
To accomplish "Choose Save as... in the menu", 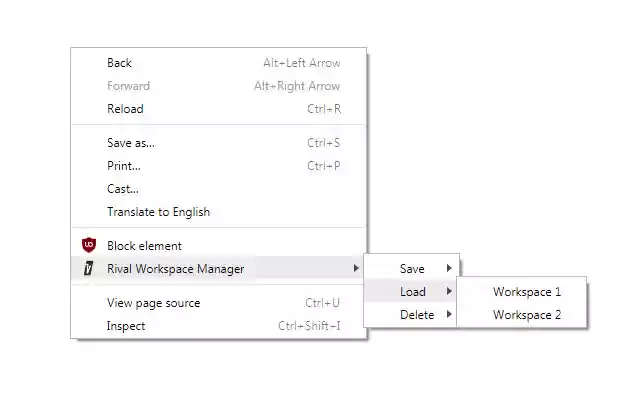I will pos(219,143).
